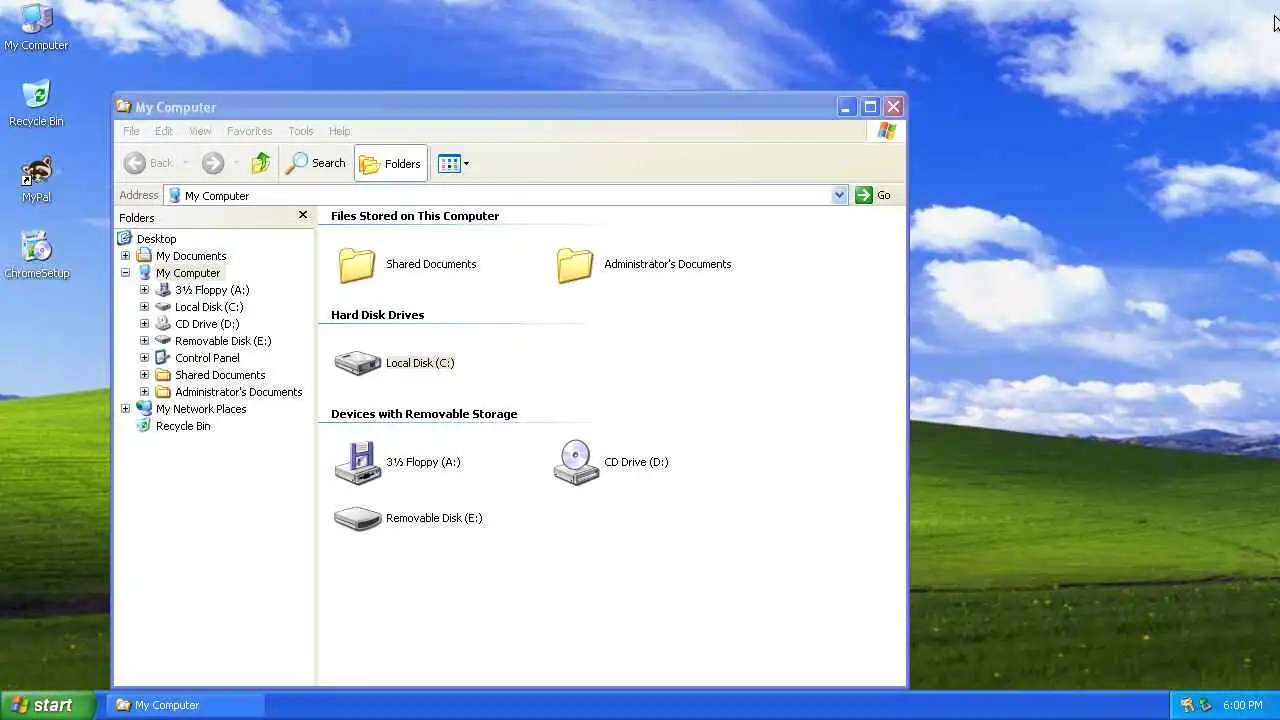The image size is (1280, 720).
Task: Expand Administrator's Documents tree node
Action: [144, 392]
